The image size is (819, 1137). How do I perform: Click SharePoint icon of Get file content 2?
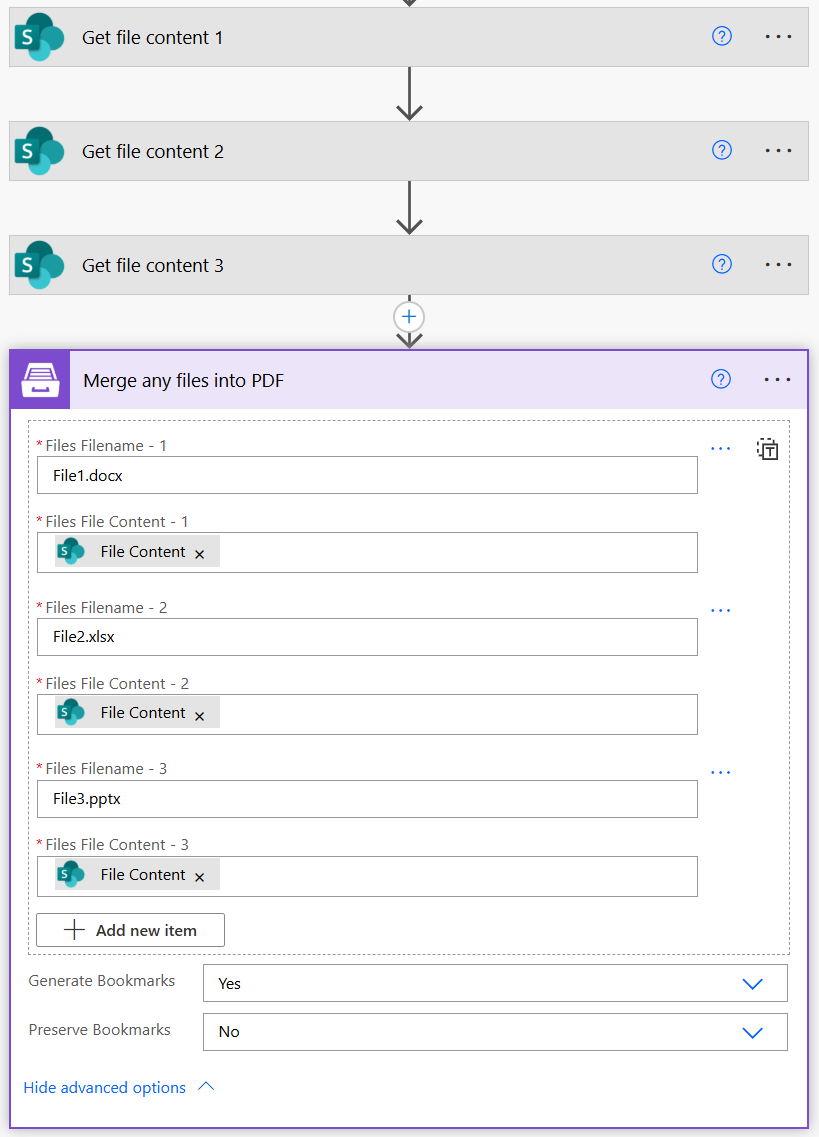point(39,151)
